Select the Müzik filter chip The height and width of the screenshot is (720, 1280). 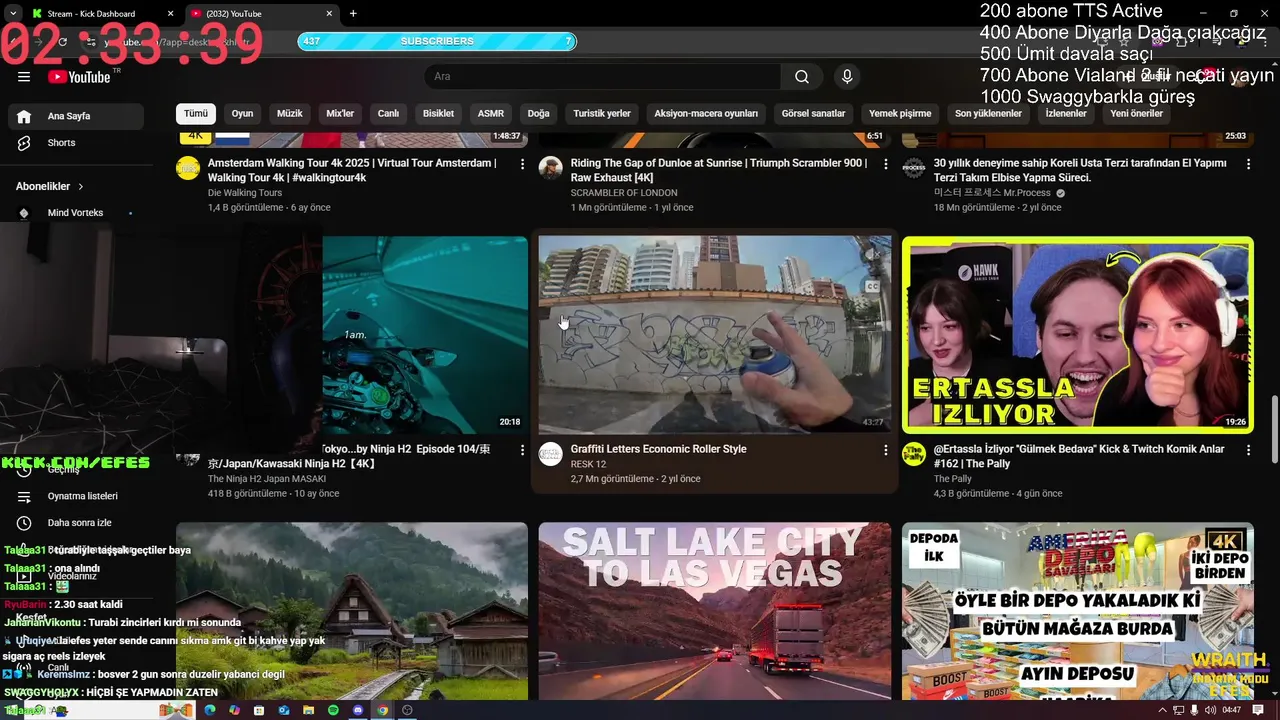pyautogui.click(x=290, y=114)
